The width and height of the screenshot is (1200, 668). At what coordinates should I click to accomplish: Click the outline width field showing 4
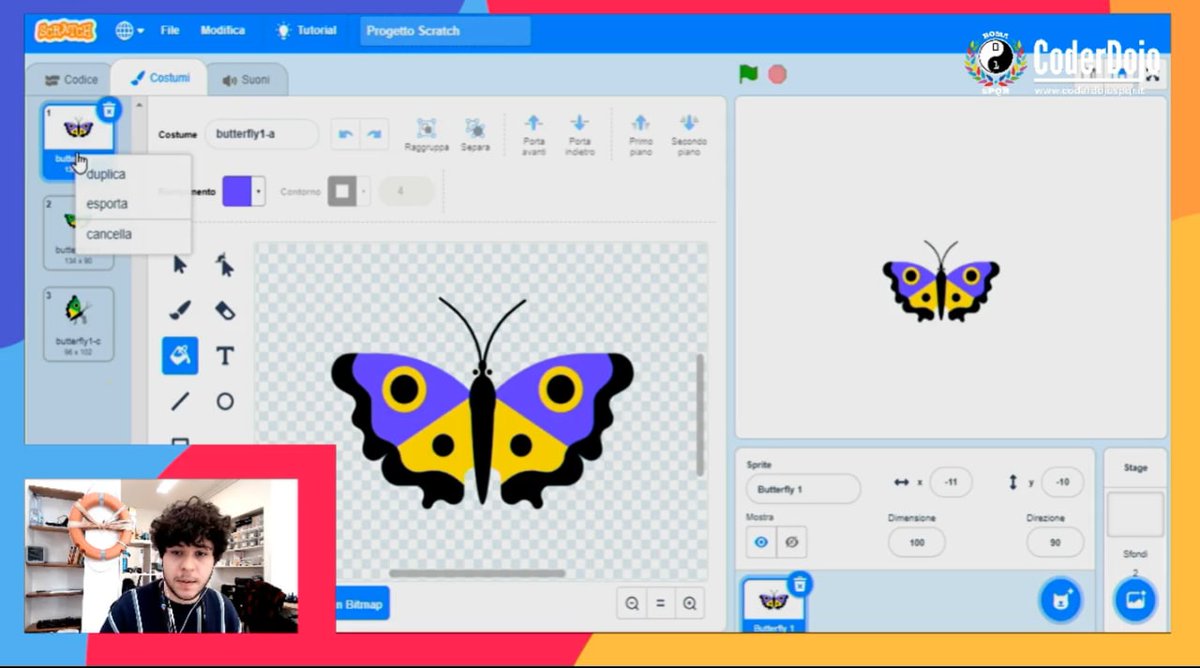pyautogui.click(x=406, y=191)
